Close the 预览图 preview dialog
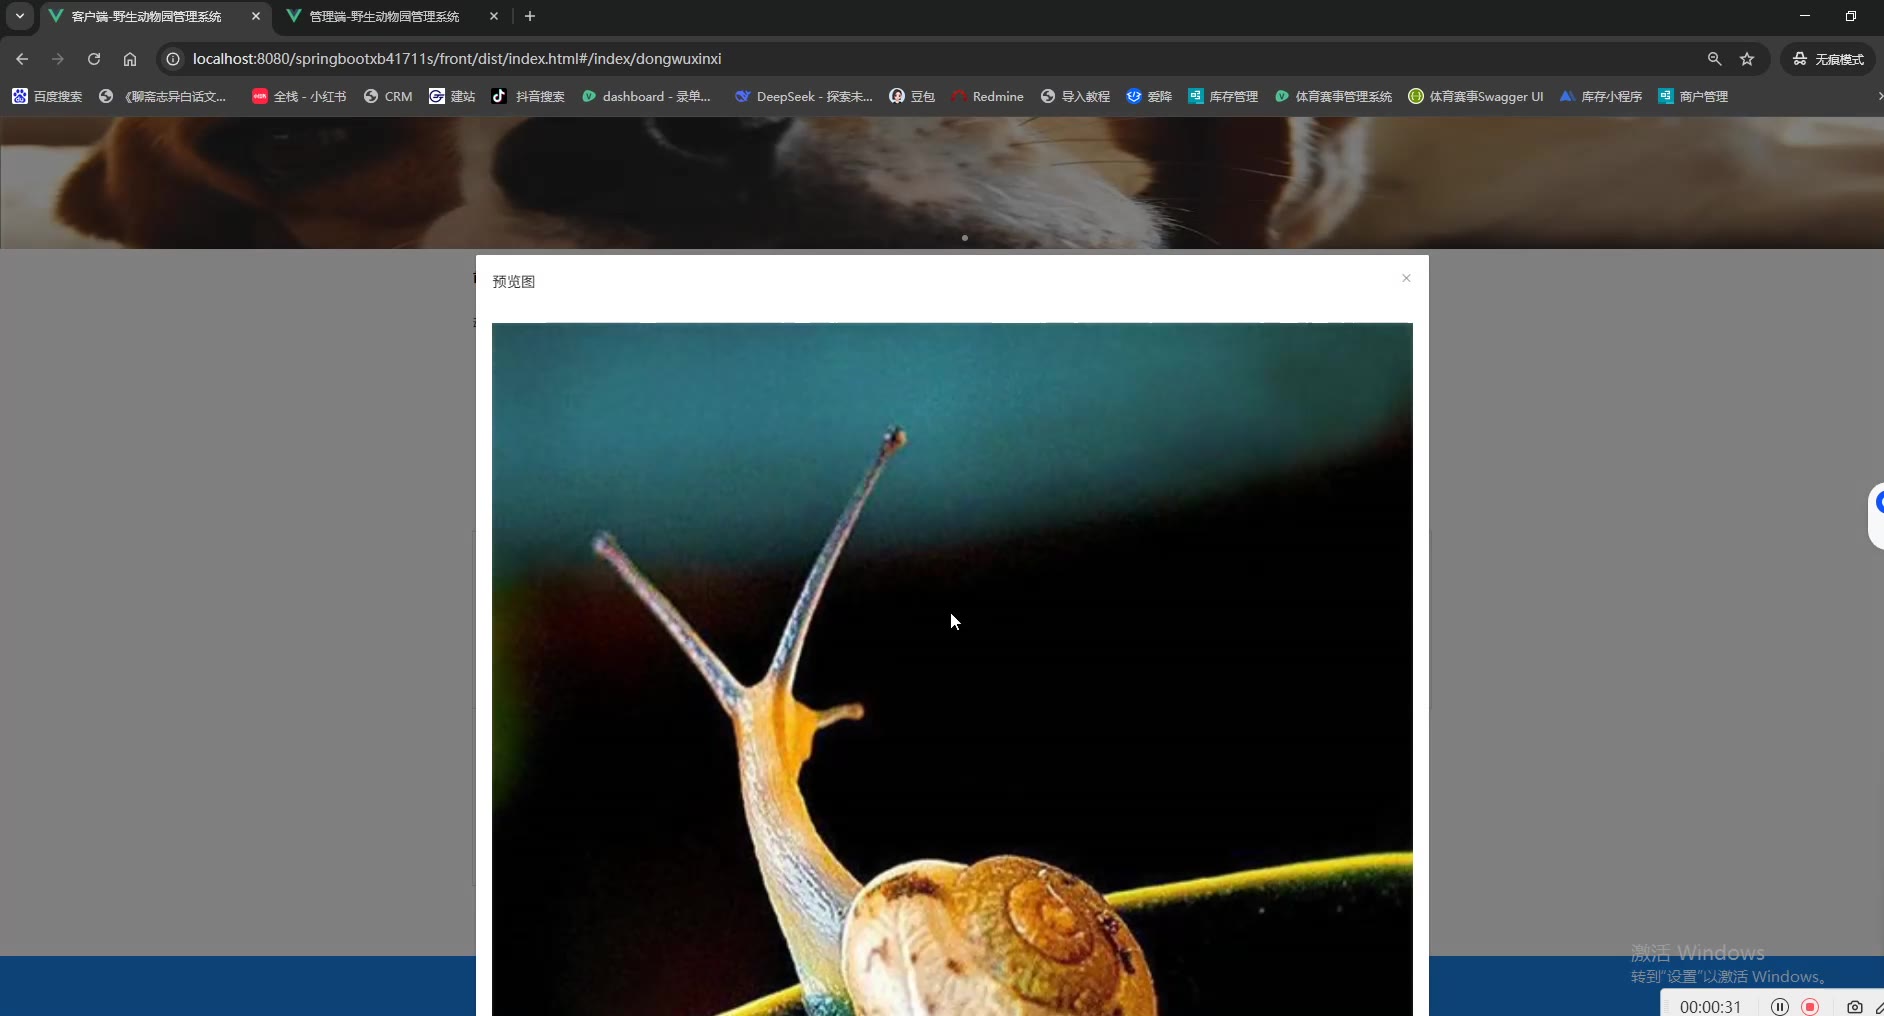Viewport: 1884px width, 1016px height. (x=1406, y=278)
